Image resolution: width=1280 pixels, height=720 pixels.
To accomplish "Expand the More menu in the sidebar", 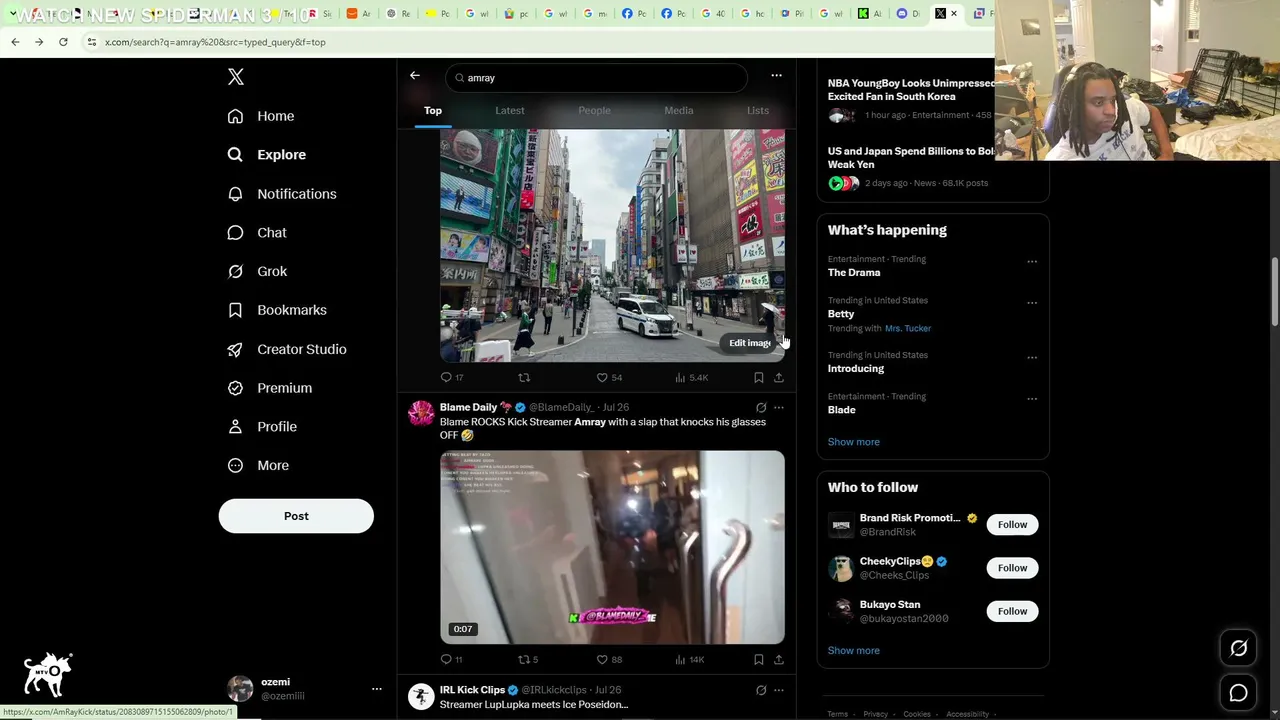I will (258, 466).
